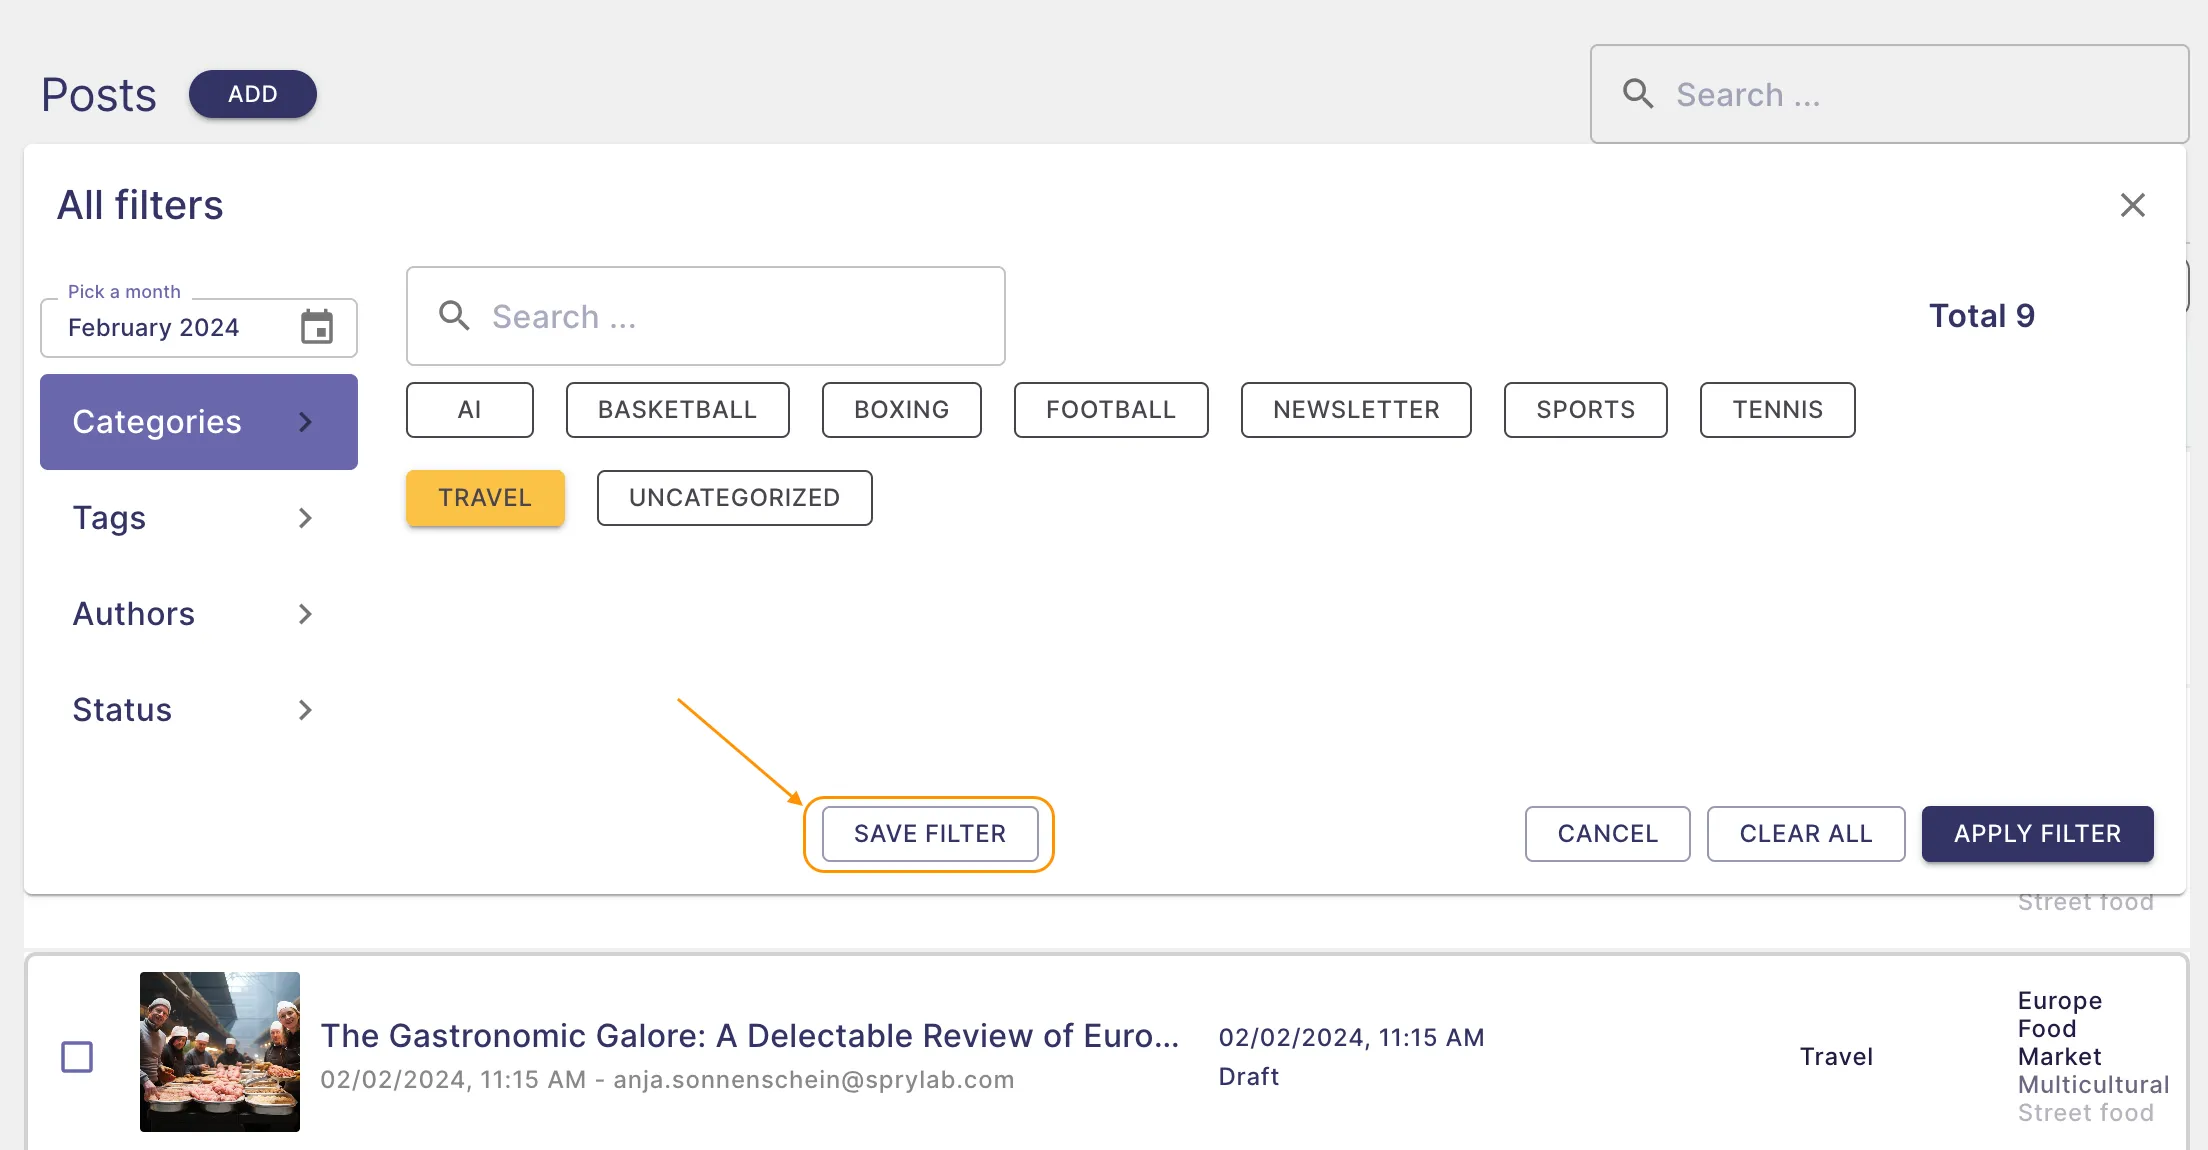Screen dimensions: 2208x1150
Task: Expand the Status chevron arrow
Action: [x=306, y=710]
